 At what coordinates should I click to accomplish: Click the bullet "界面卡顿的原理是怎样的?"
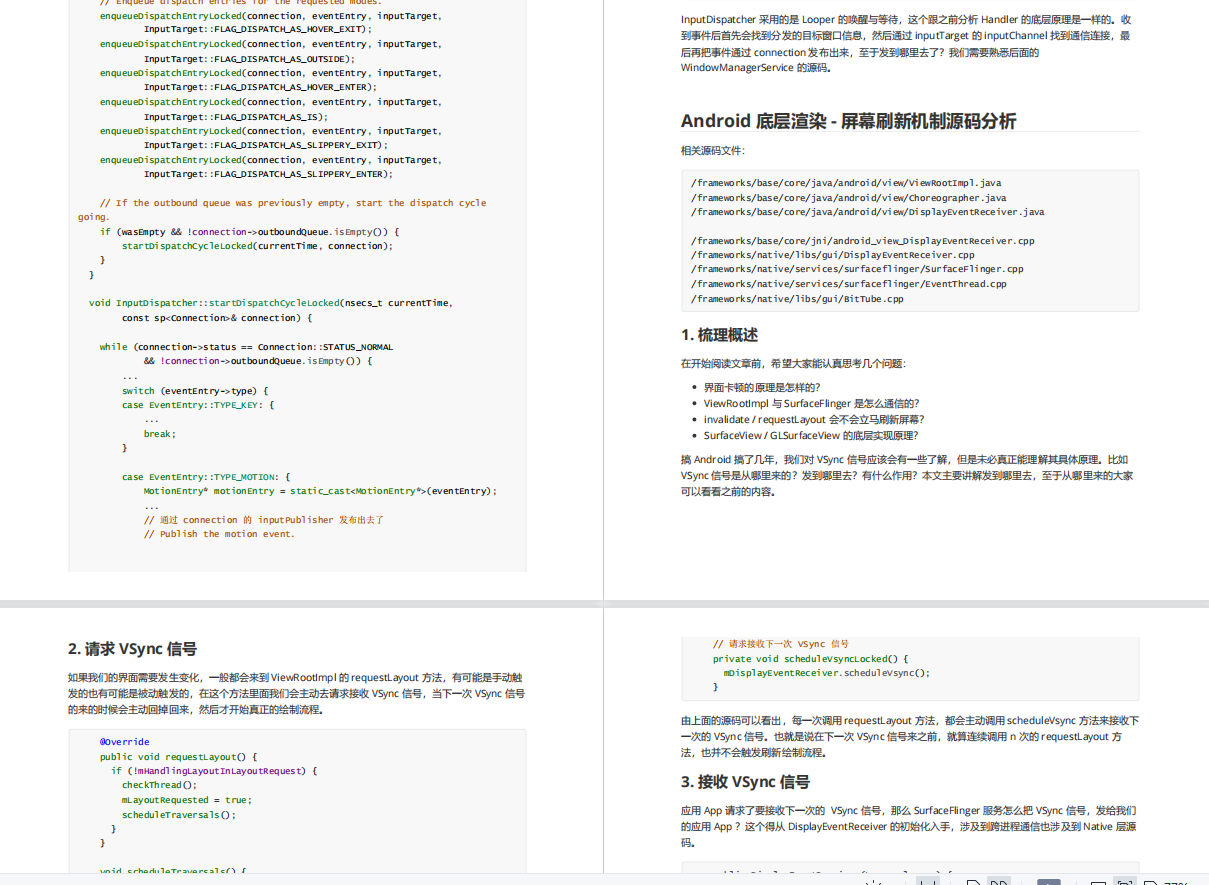click(761, 387)
